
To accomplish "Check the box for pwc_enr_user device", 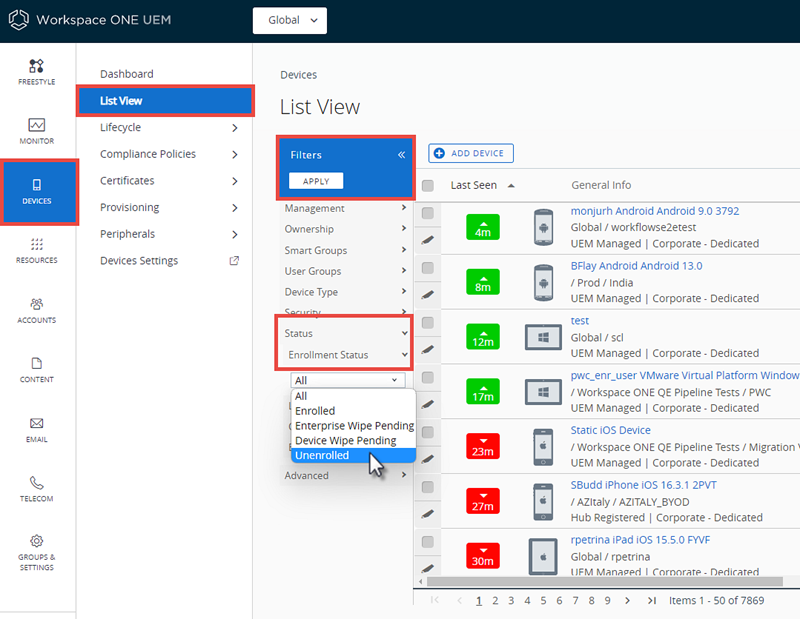I will (428, 377).
